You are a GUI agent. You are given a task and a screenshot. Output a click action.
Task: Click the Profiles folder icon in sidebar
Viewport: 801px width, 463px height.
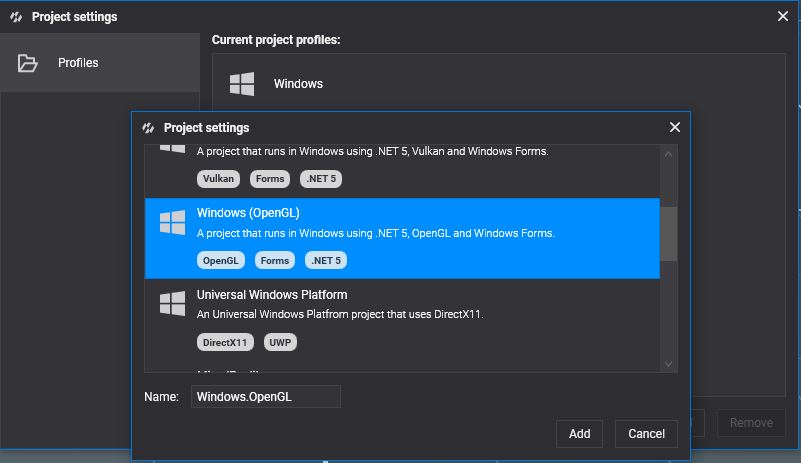tap(28, 63)
